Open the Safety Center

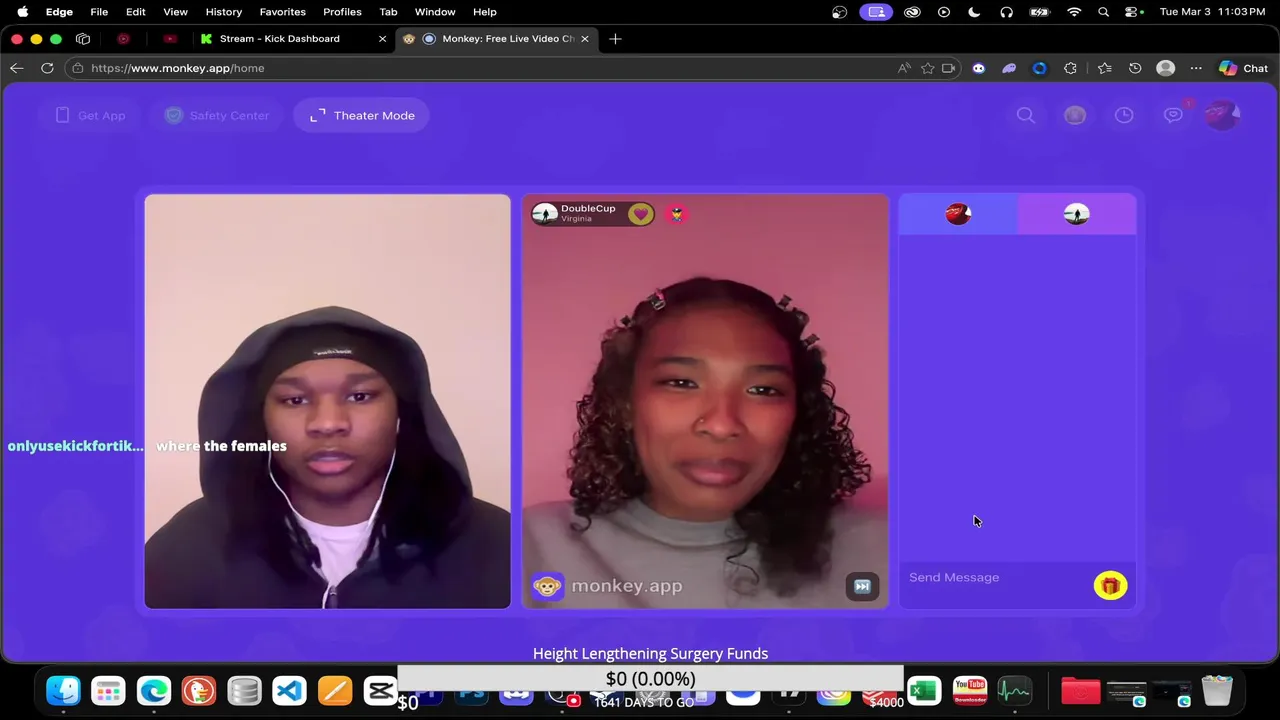(217, 115)
